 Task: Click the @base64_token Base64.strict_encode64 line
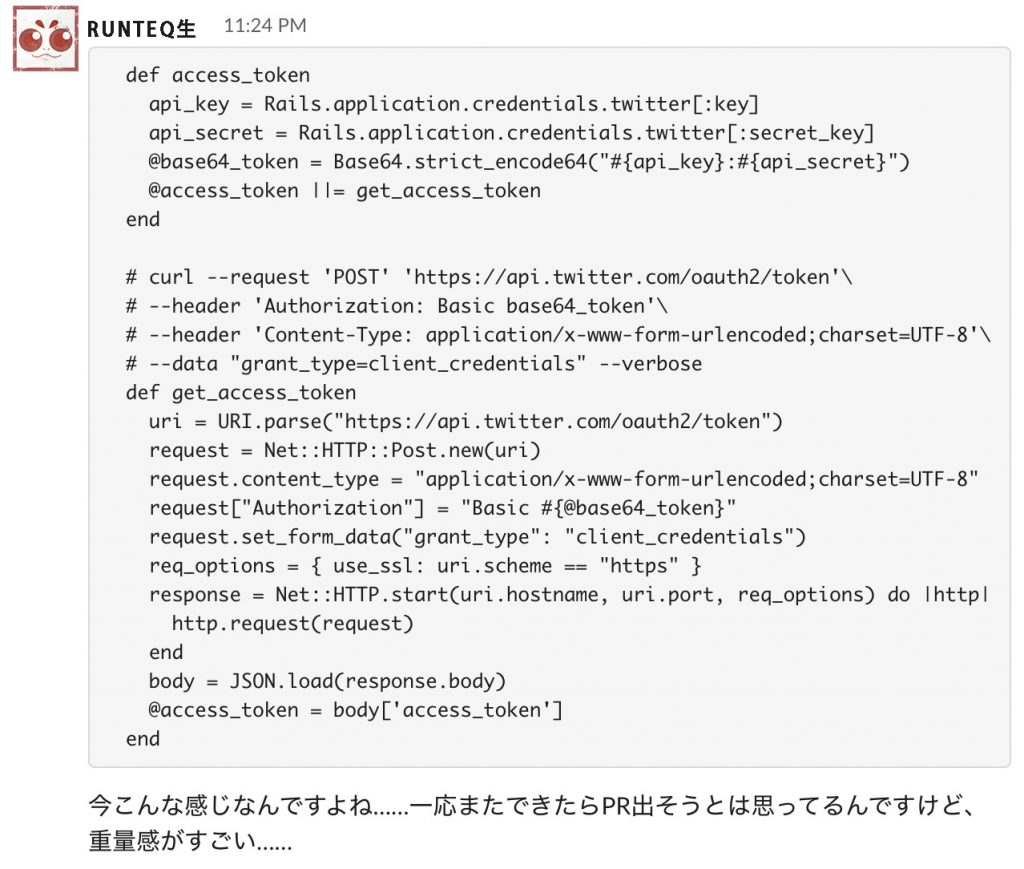(x=529, y=161)
